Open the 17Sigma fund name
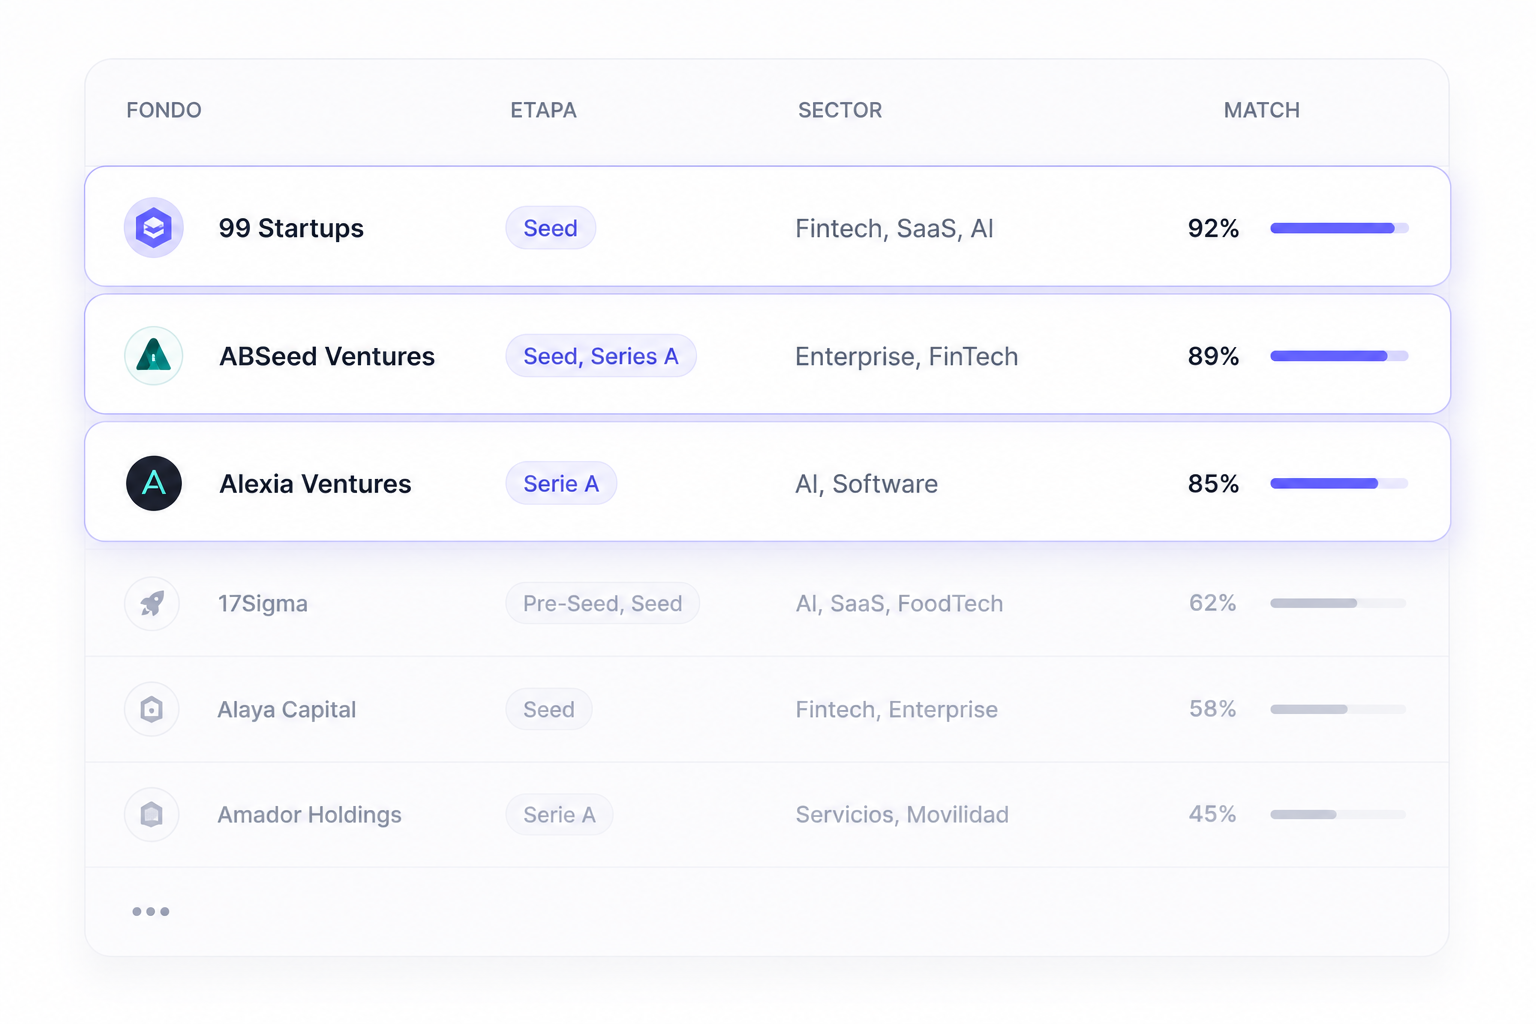Image resolution: width=1536 pixels, height=1024 pixels. coord(263,604)
